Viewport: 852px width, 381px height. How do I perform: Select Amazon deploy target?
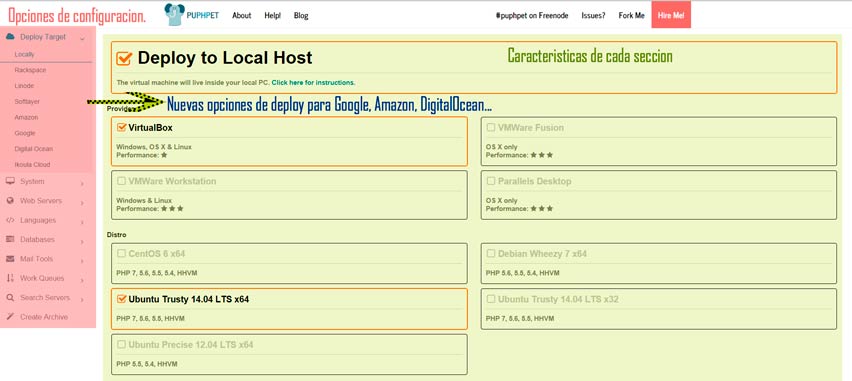pyautogui.click(x=27, y=117)
